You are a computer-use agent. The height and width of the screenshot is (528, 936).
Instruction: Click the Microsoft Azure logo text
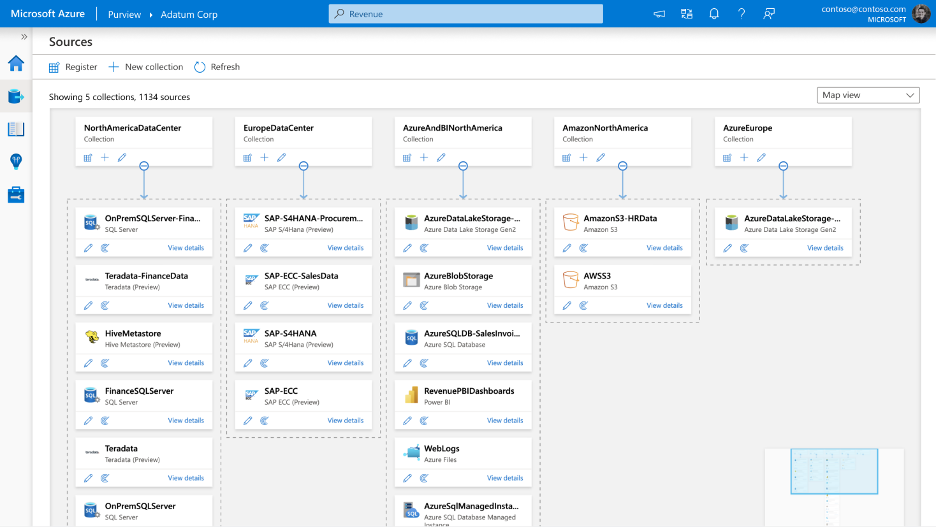(x=48, y=14)
